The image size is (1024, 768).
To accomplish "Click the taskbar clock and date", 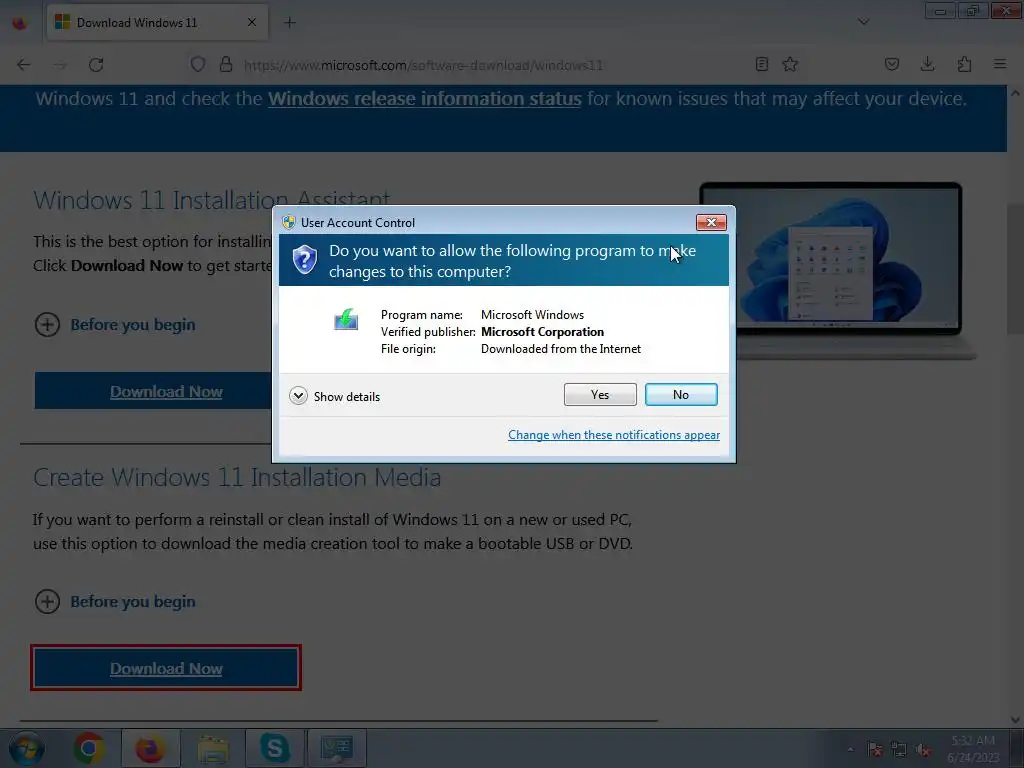I will (x=973, y=749).
